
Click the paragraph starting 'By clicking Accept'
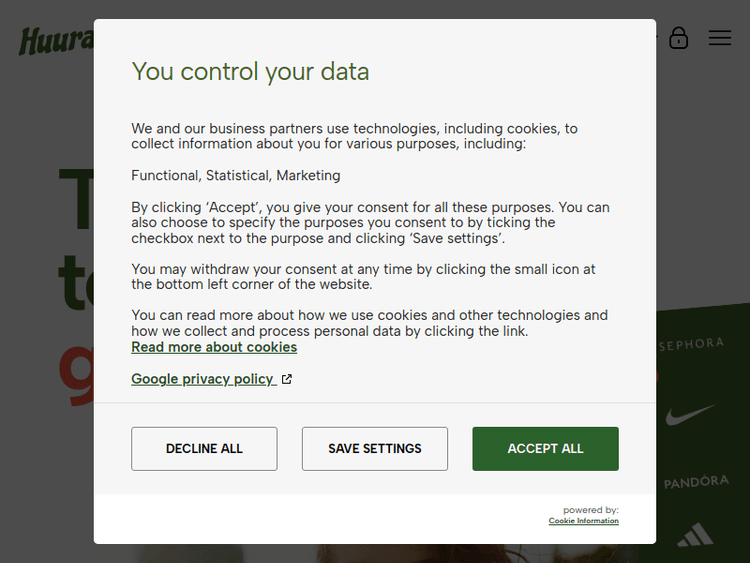click(x=370, y=223)
